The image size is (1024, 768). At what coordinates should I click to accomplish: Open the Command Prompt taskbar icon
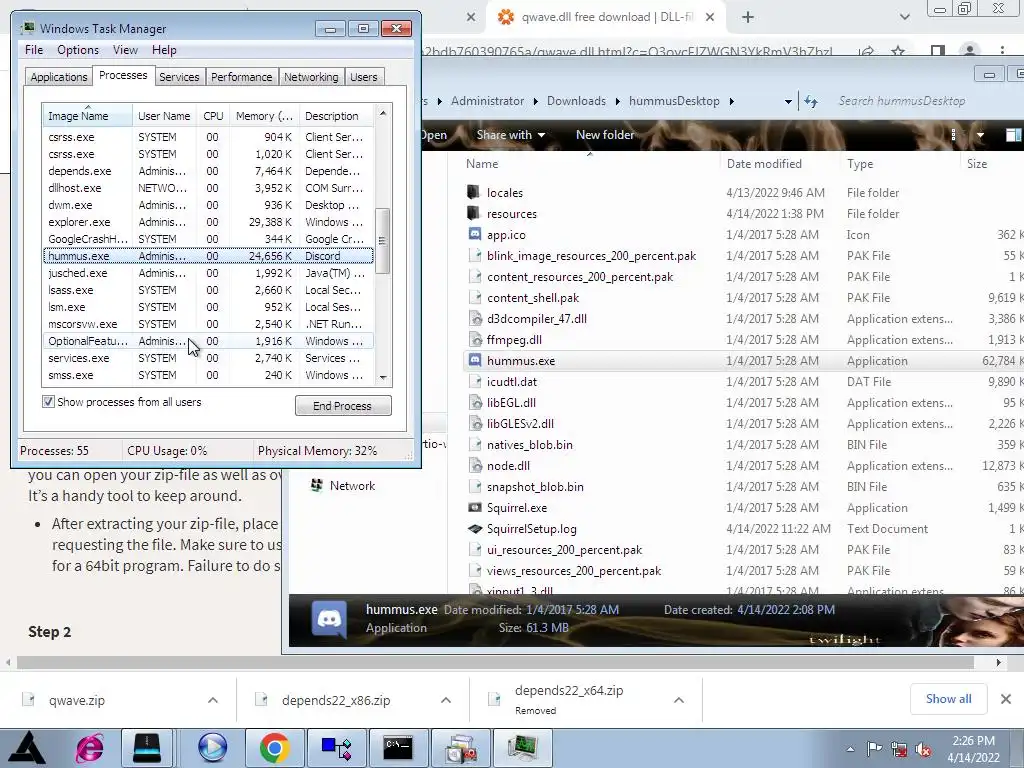click(398, 748)
